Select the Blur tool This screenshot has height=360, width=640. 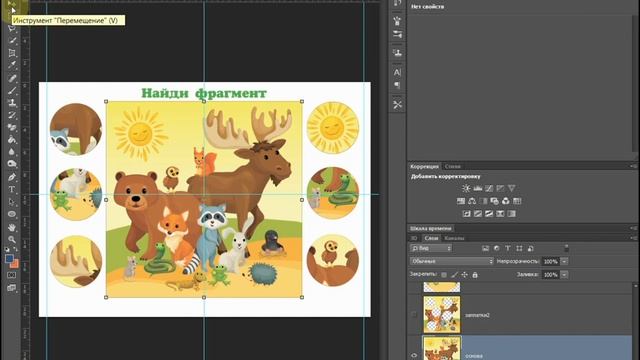[12, 152]
